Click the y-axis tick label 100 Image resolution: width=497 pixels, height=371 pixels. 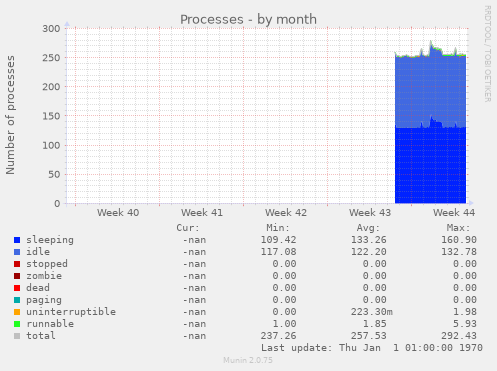click(x=51, y=145)
